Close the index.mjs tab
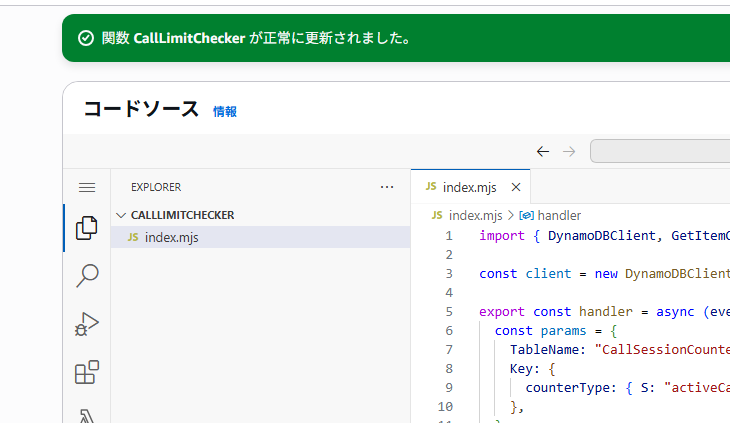 (516, 187)
